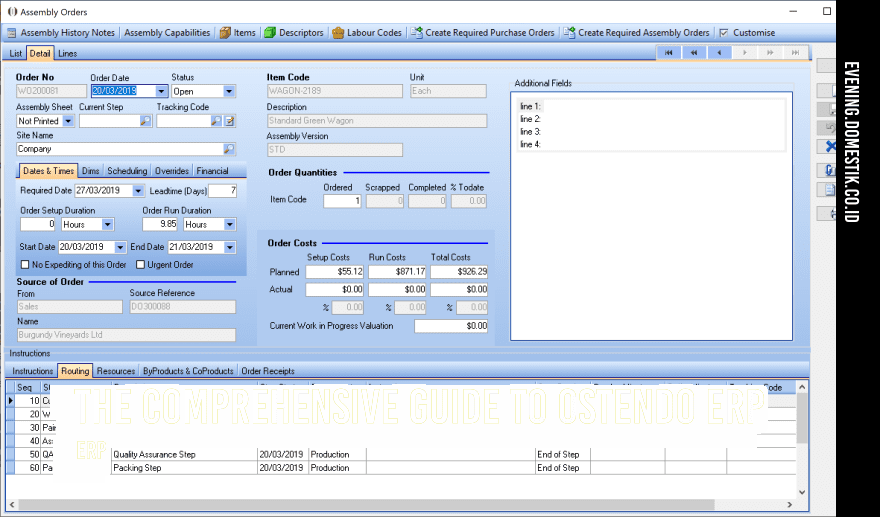Click the Current Work in Progress Valuation field
Viewport: 880px width, 517px height.
tap(451, 326)
